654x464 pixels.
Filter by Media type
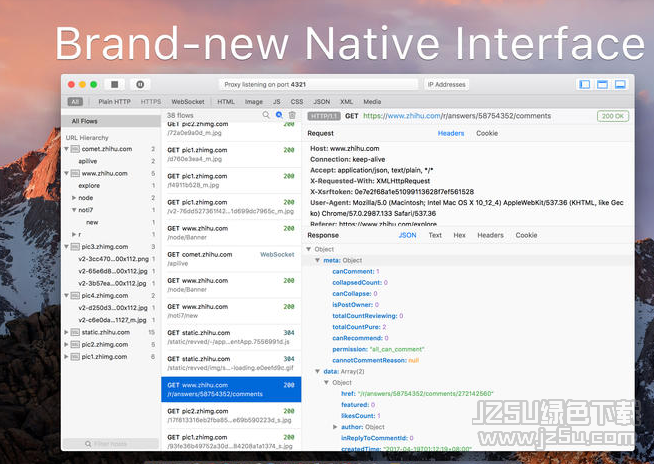point(372,101)
